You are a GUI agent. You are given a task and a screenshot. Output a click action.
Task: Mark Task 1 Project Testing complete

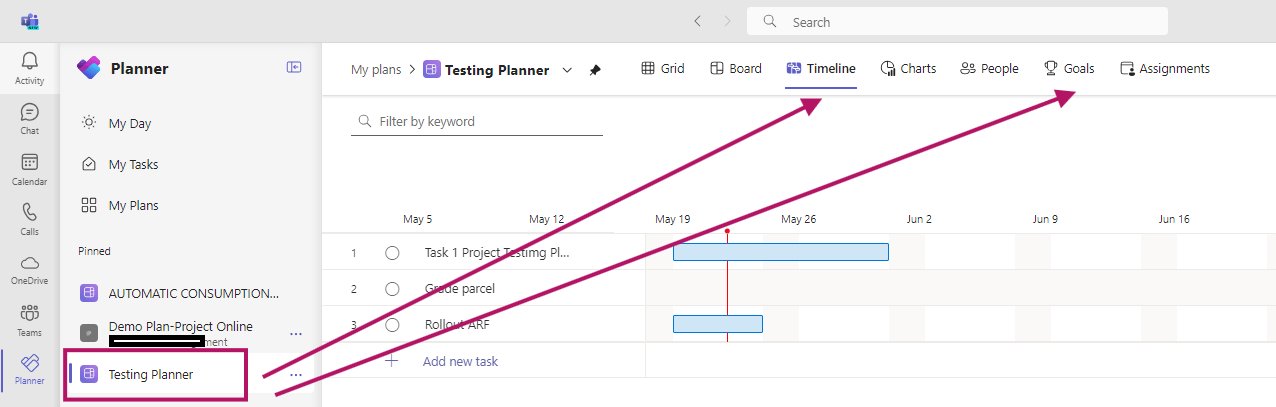(x=392, y=253)
